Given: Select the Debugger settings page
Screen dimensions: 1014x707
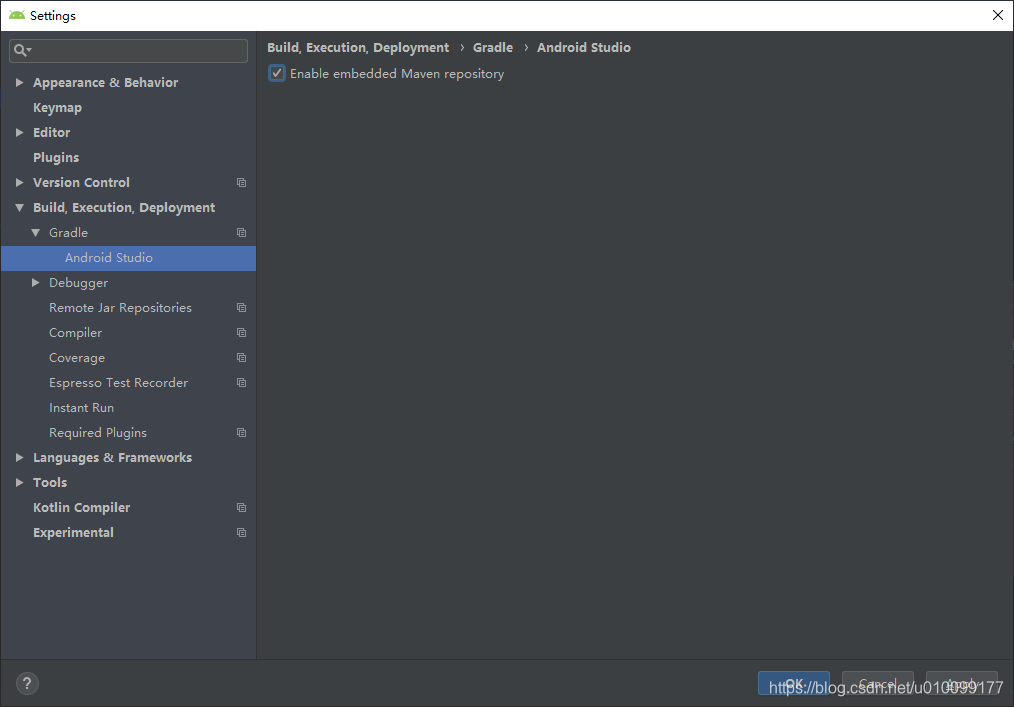Looking at the screenshot, I should tap(78, 282).
